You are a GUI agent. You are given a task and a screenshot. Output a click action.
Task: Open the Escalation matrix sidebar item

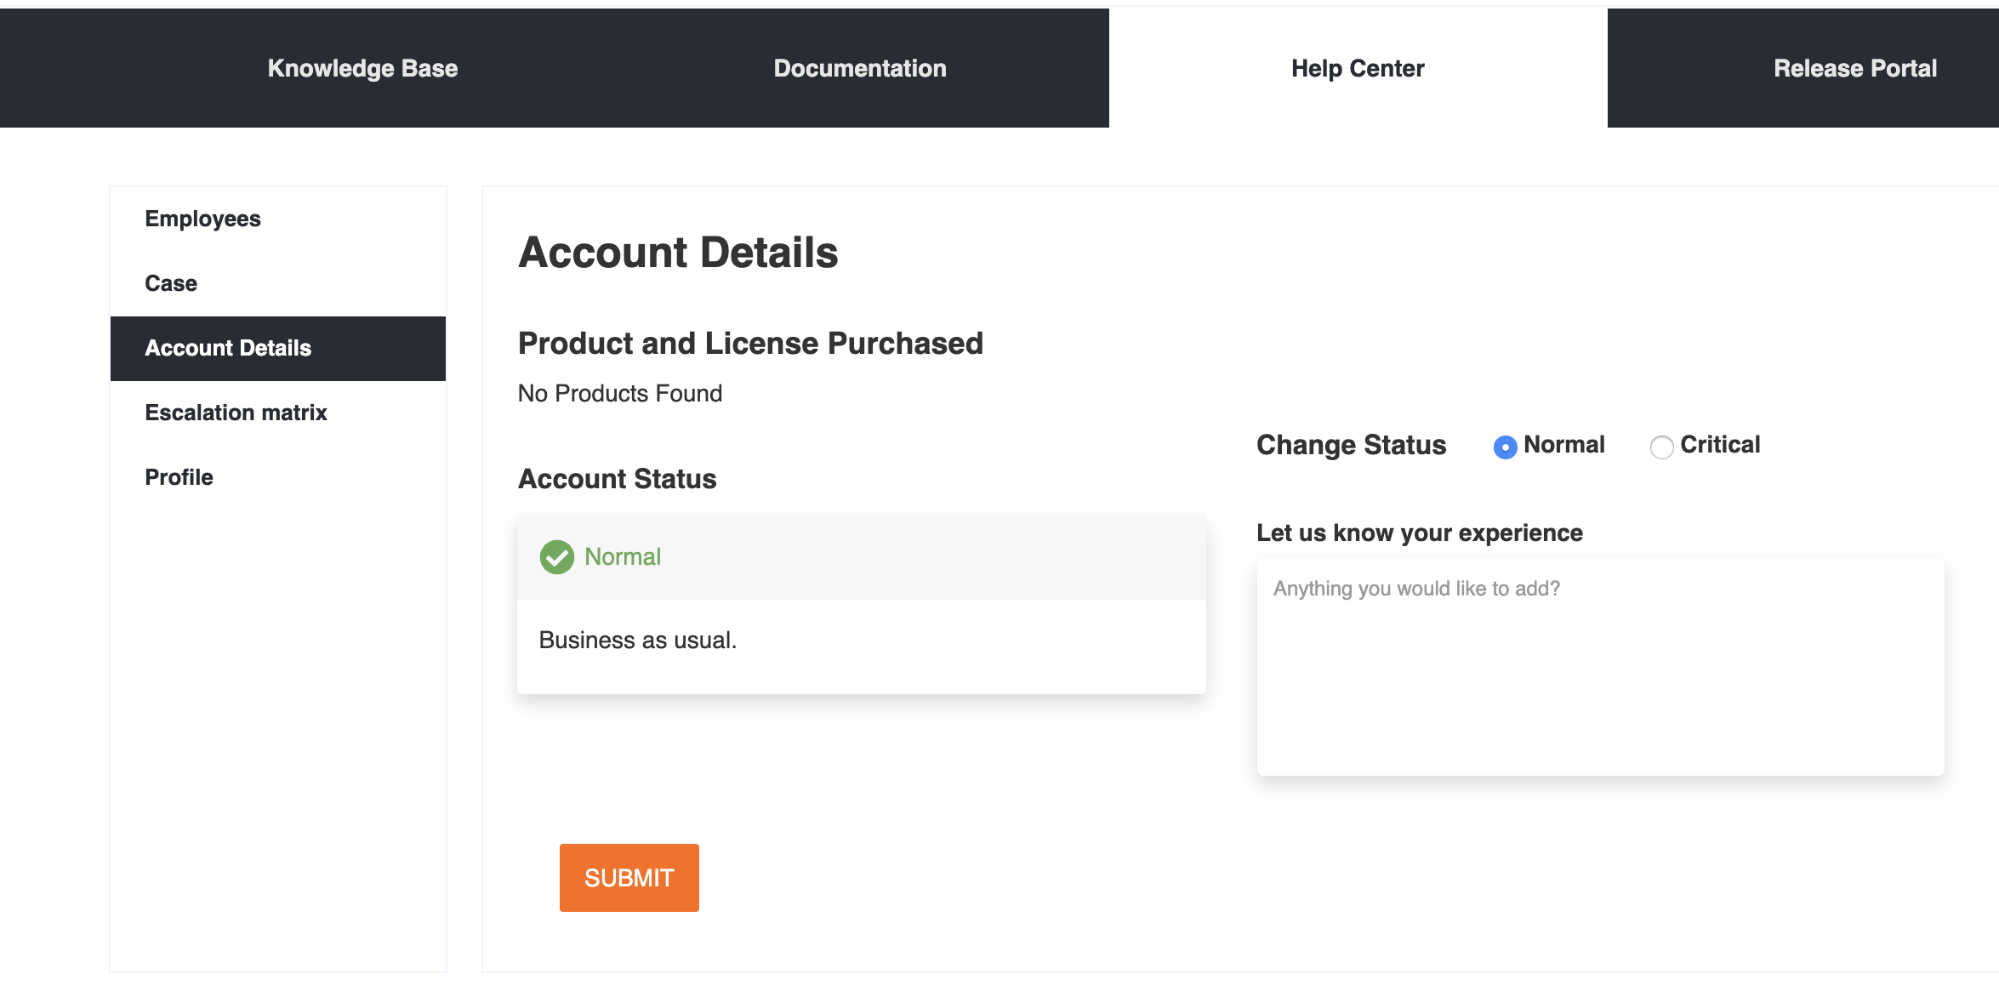236,413
